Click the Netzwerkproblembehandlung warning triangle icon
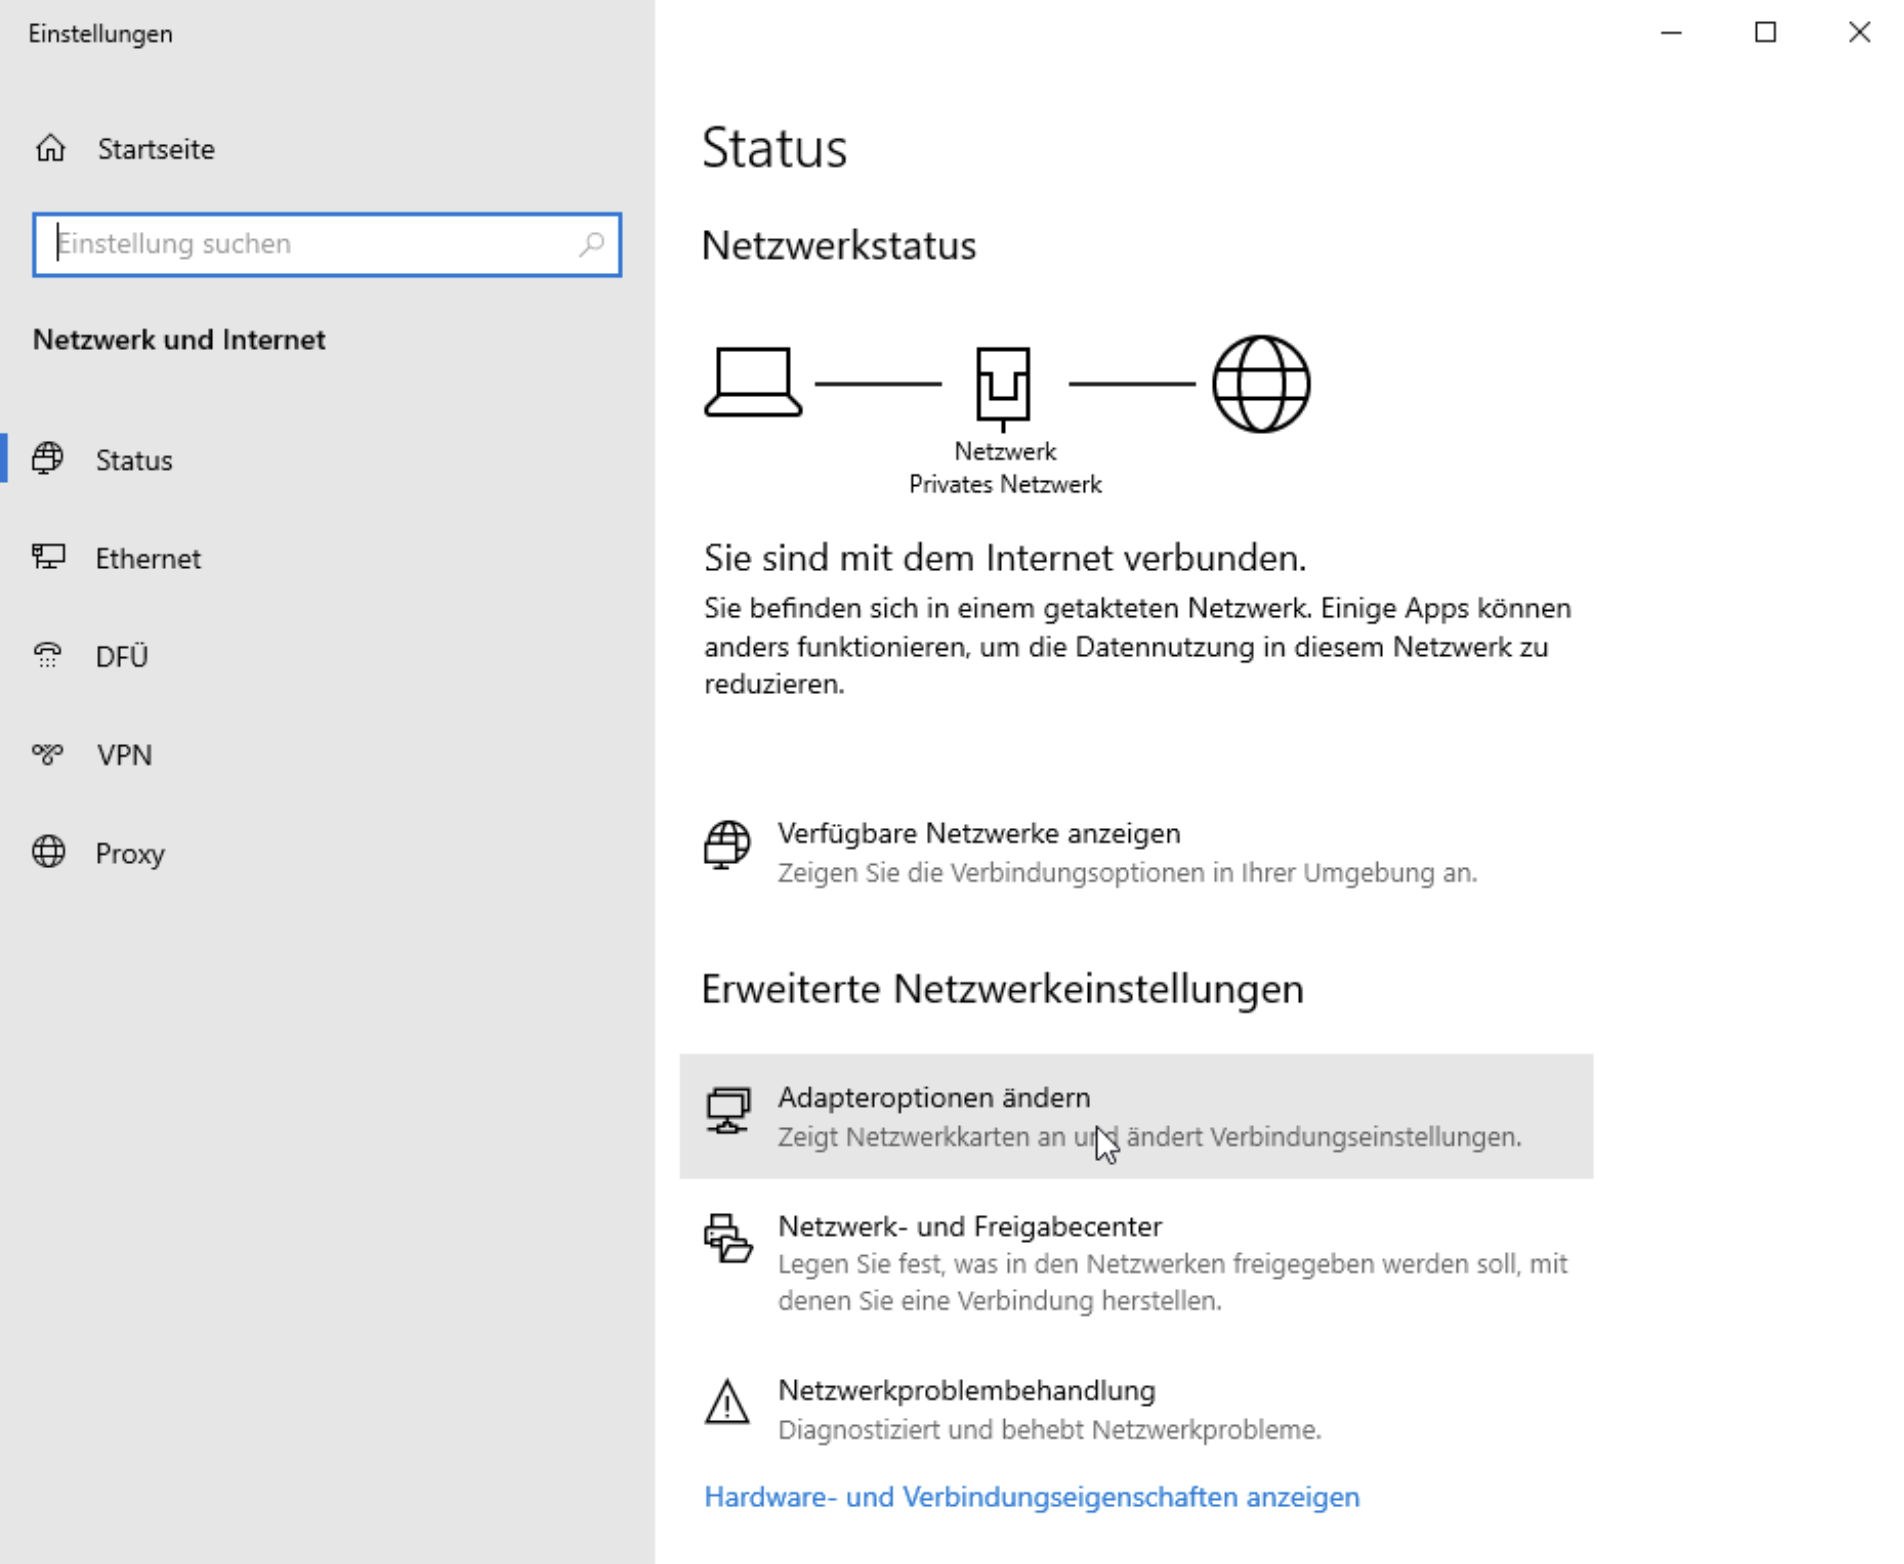This screenshot has width=1904, height=1564. point(727,1401)
